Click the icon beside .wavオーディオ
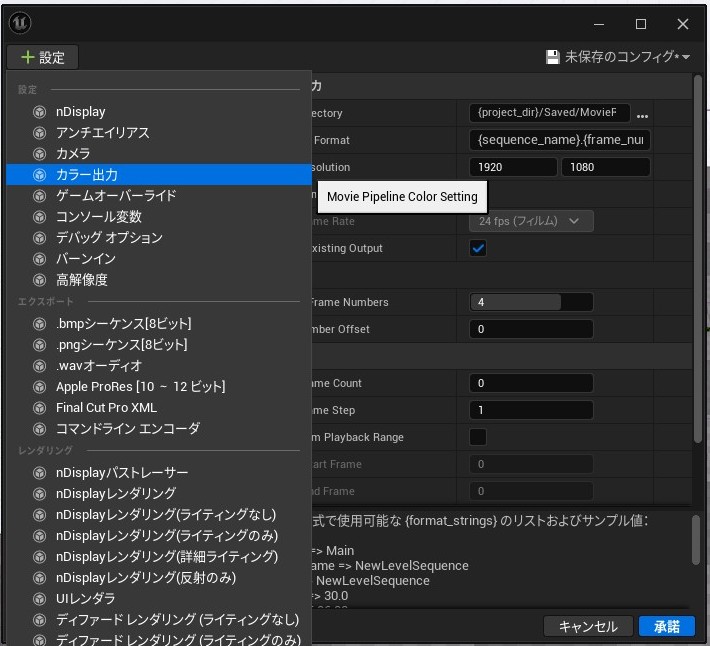Viewport: 710px width, 646px height. click(x=40, y=365)
